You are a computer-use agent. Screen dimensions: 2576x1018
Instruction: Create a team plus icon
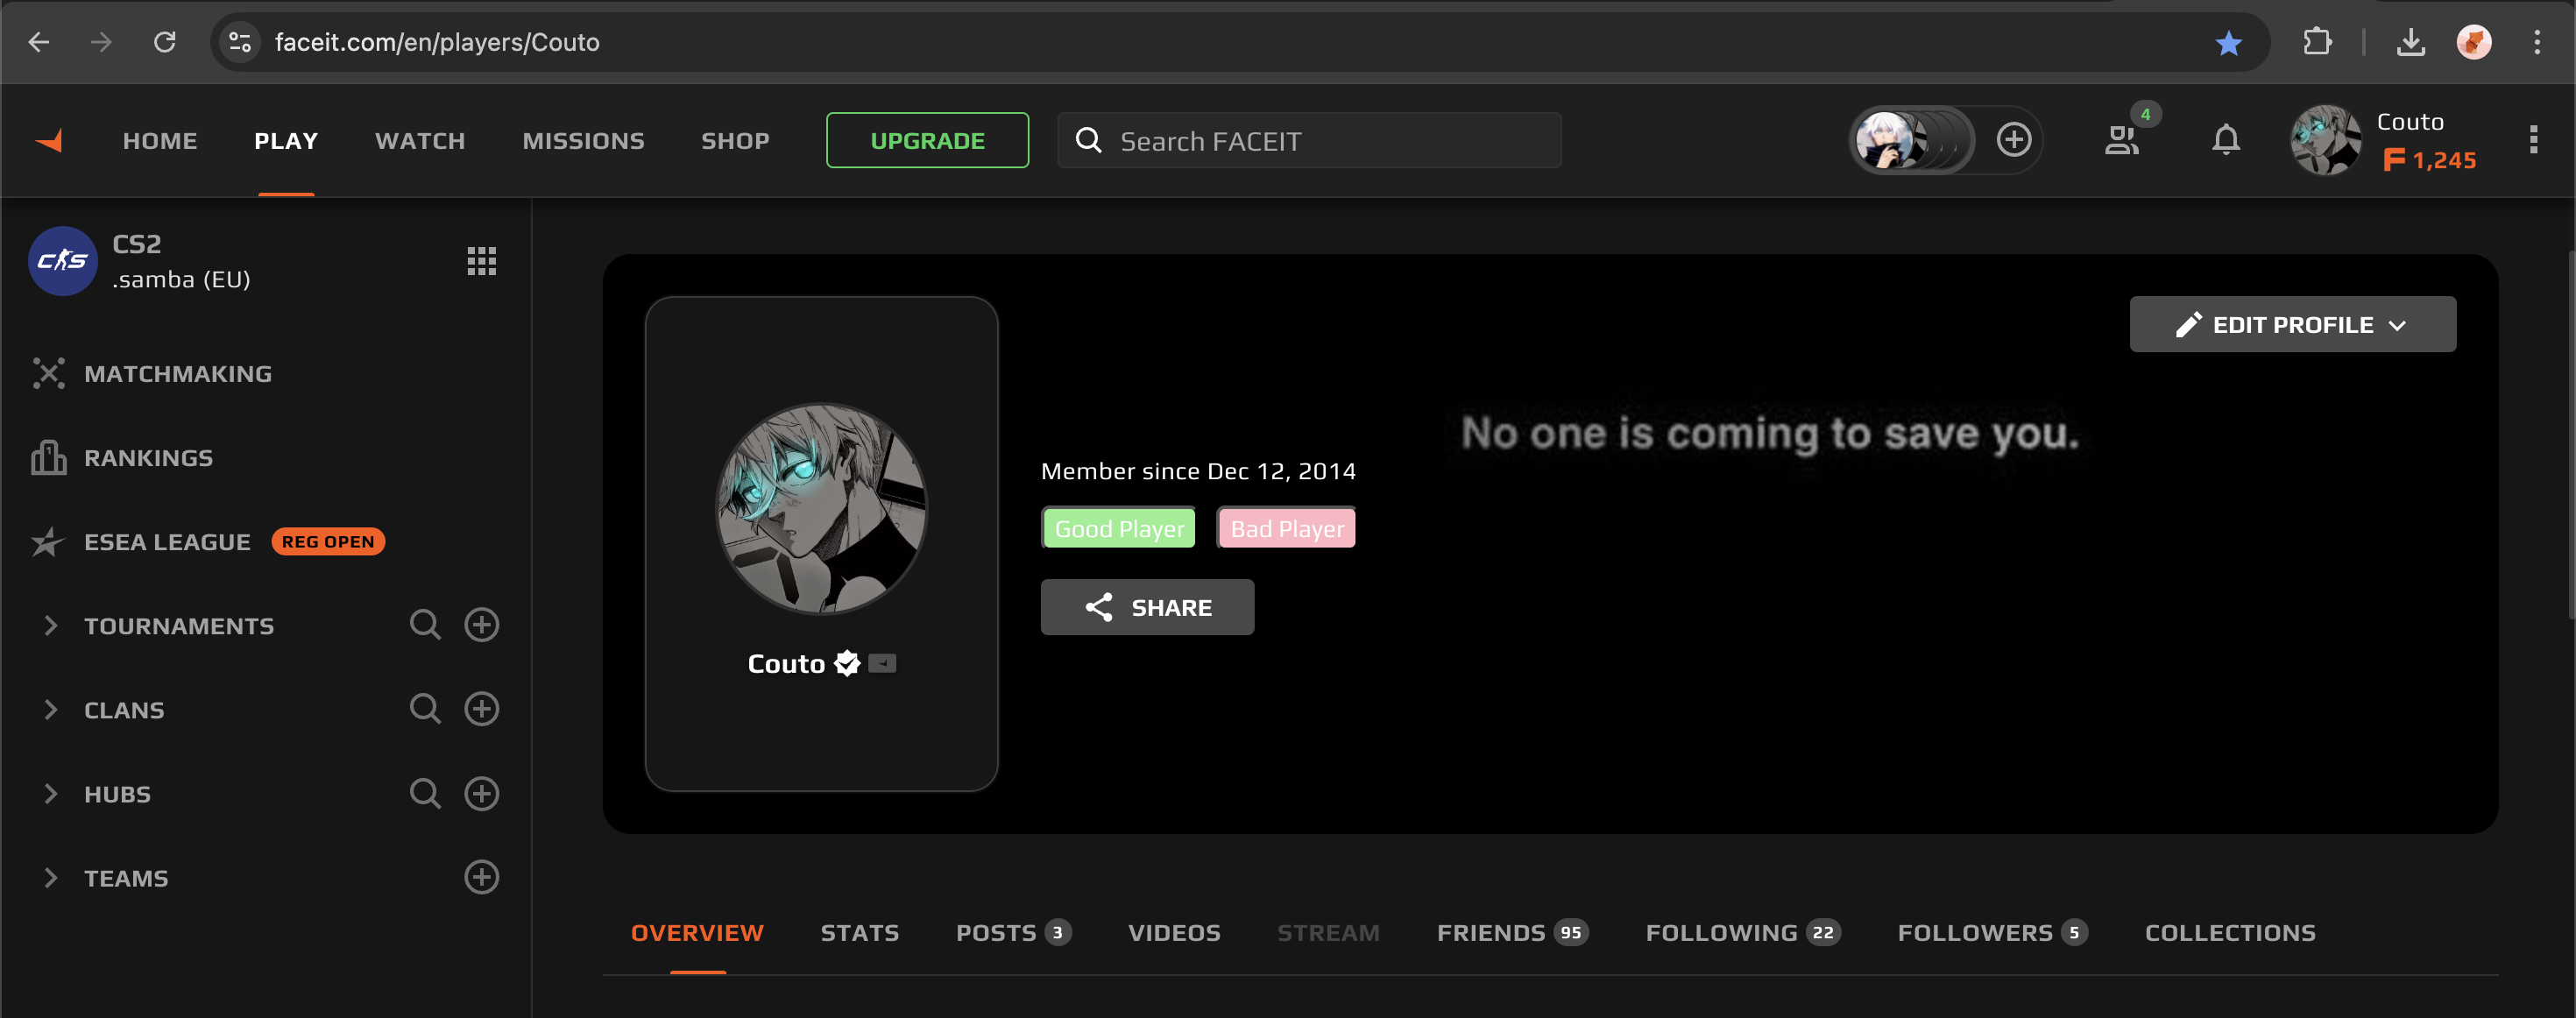coord(482,877)
